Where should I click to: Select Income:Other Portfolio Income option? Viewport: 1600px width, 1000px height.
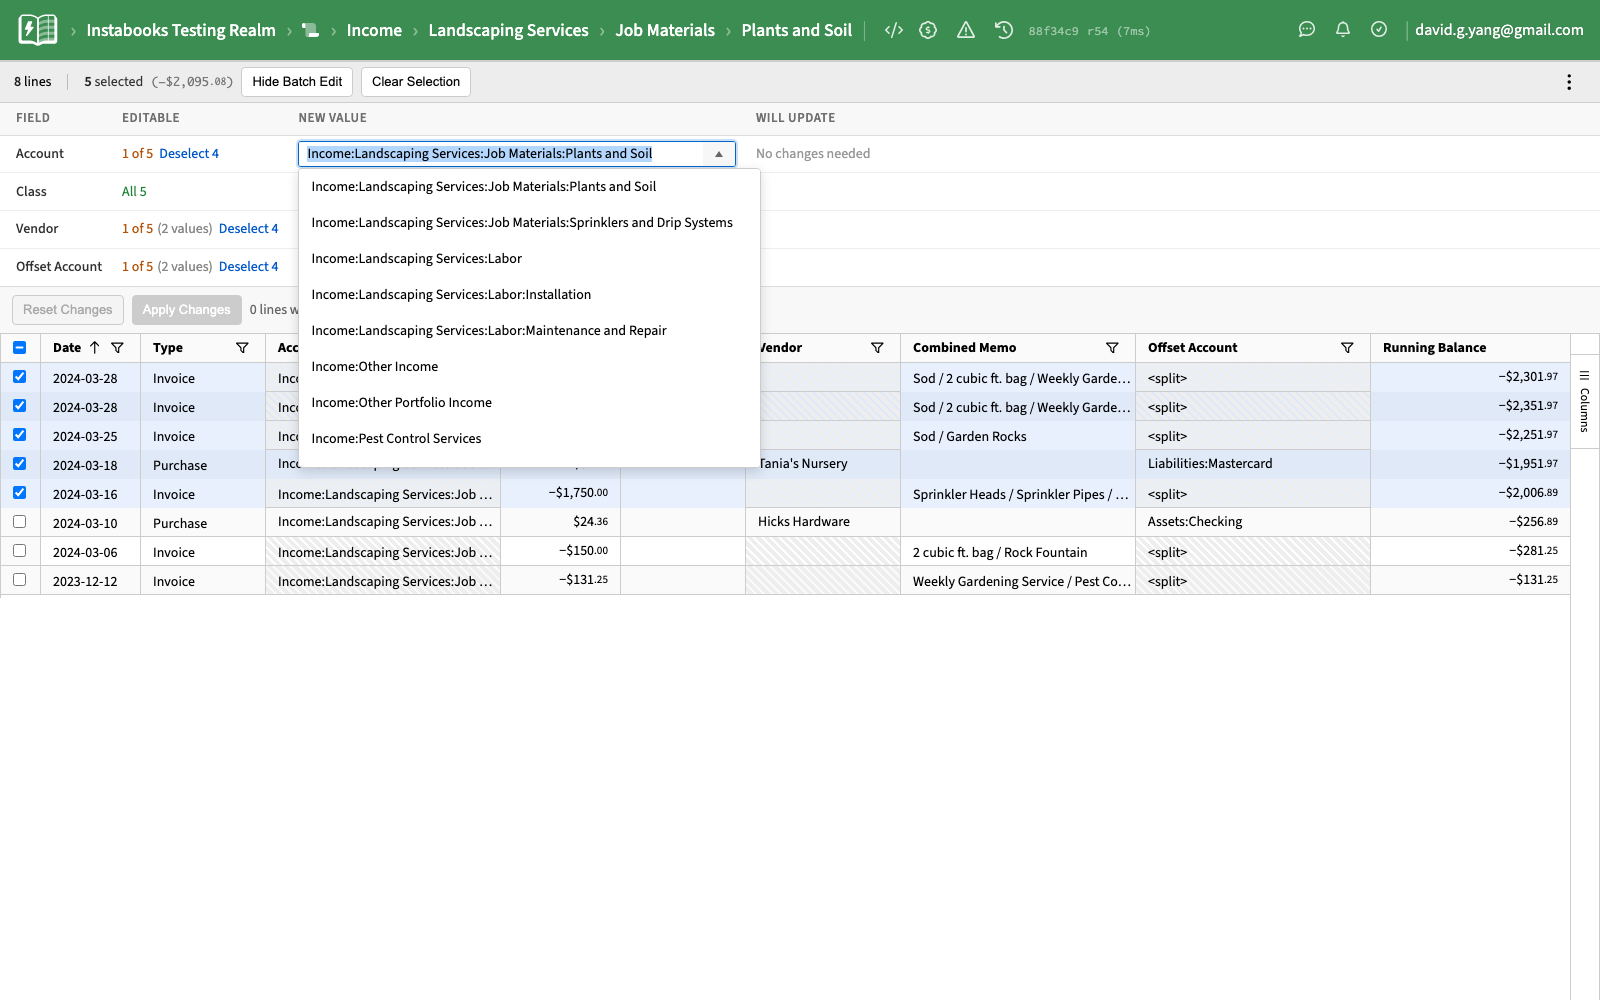pos(529,403)
